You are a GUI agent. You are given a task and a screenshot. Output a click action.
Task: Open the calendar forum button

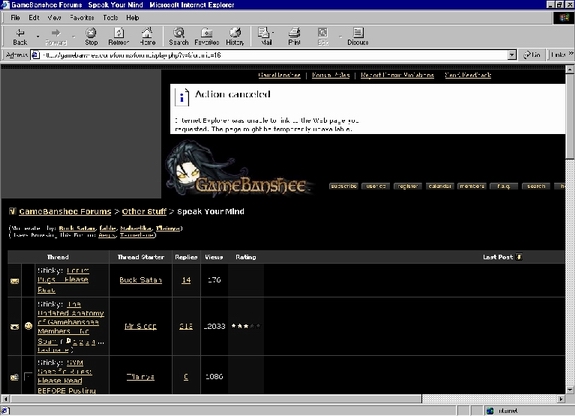(x=440, y=186)
